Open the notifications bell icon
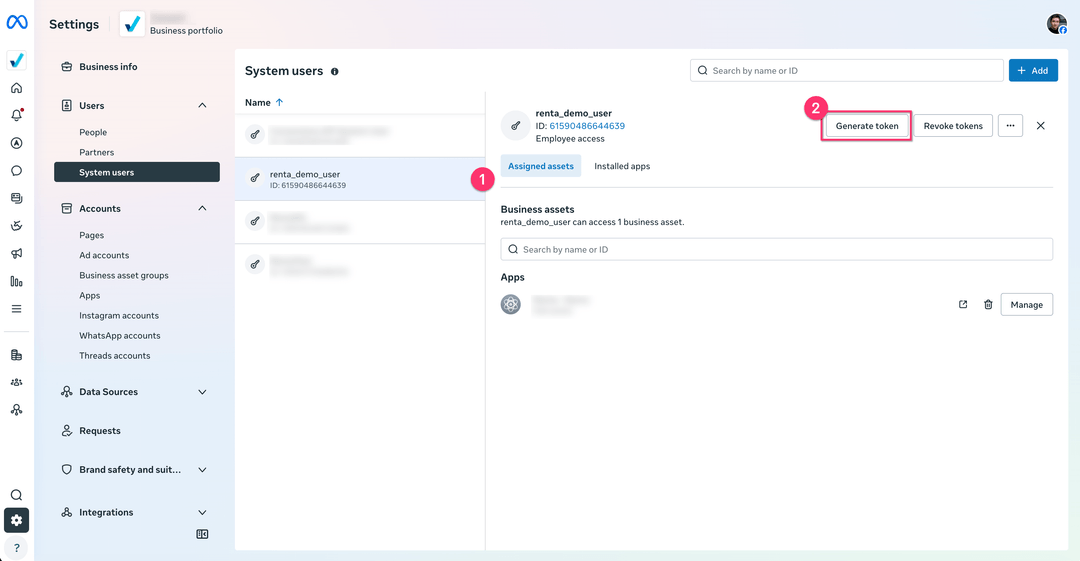The image size is (1080, 561). point(17,115)
